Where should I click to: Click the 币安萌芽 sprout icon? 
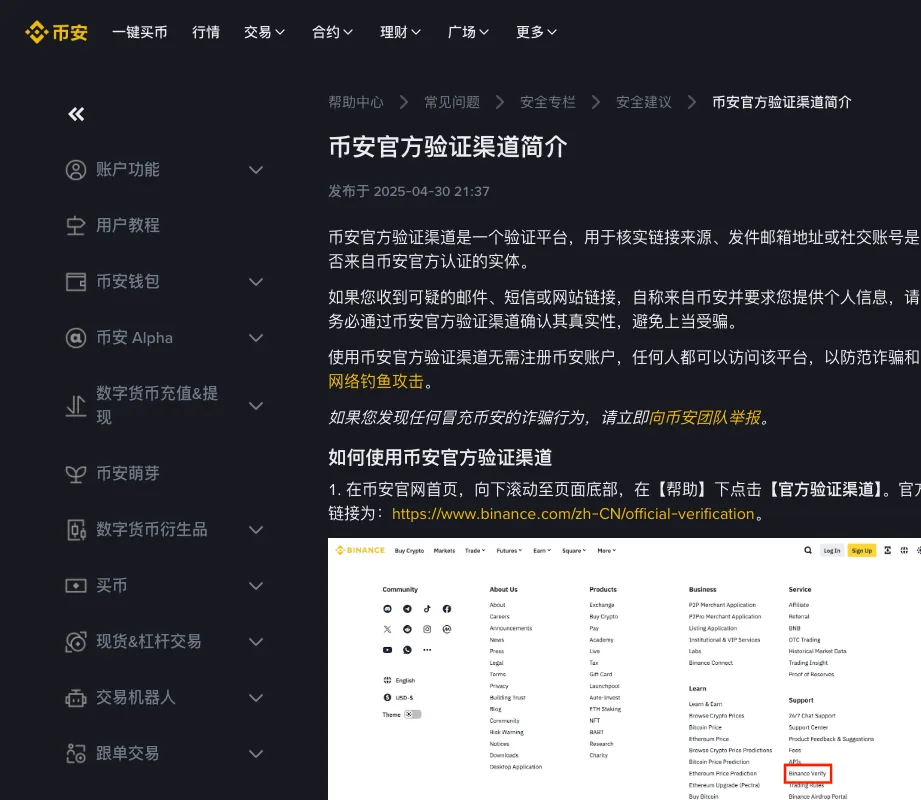coord(76,473)
